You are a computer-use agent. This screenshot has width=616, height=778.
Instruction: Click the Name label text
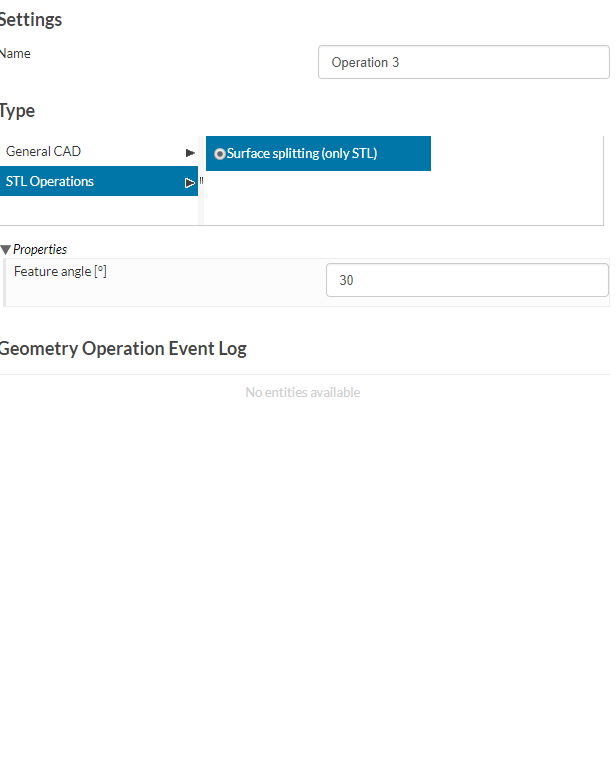pyautogui.click(x=15, y=54)
